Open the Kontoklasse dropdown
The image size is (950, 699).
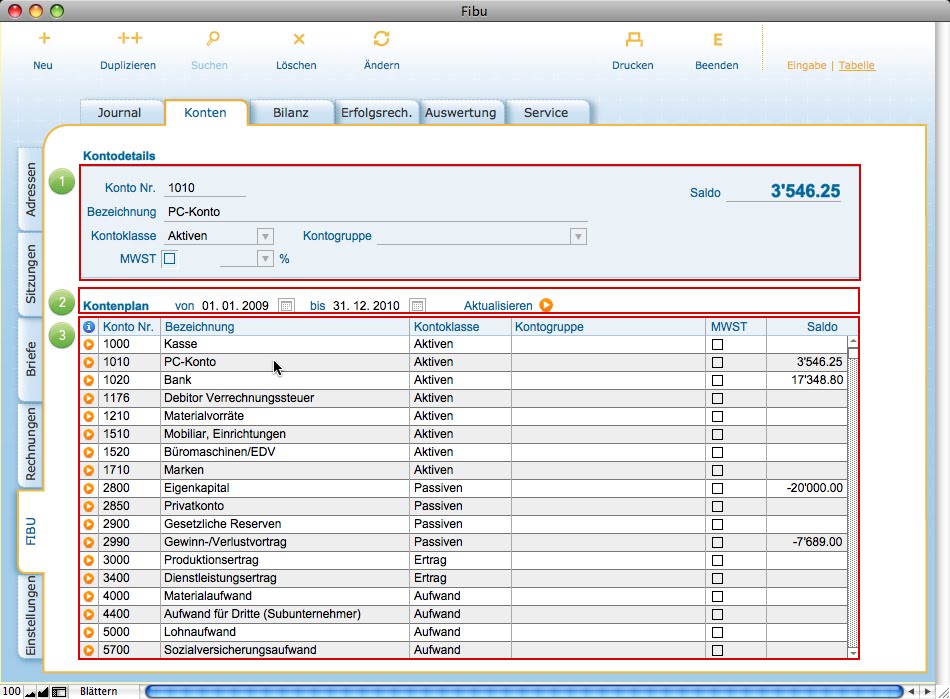tap(265, 236)
